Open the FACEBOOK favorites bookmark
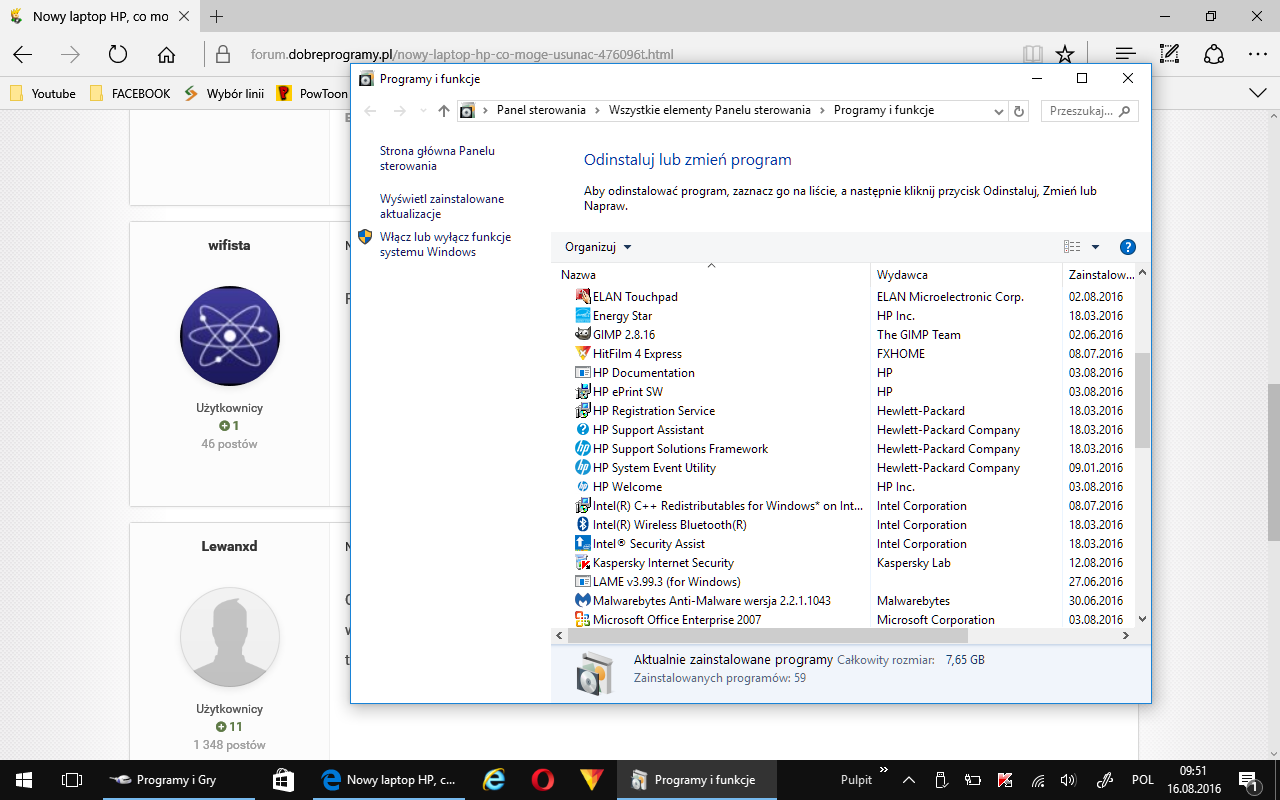The image size is (1280, 800). 130,93
